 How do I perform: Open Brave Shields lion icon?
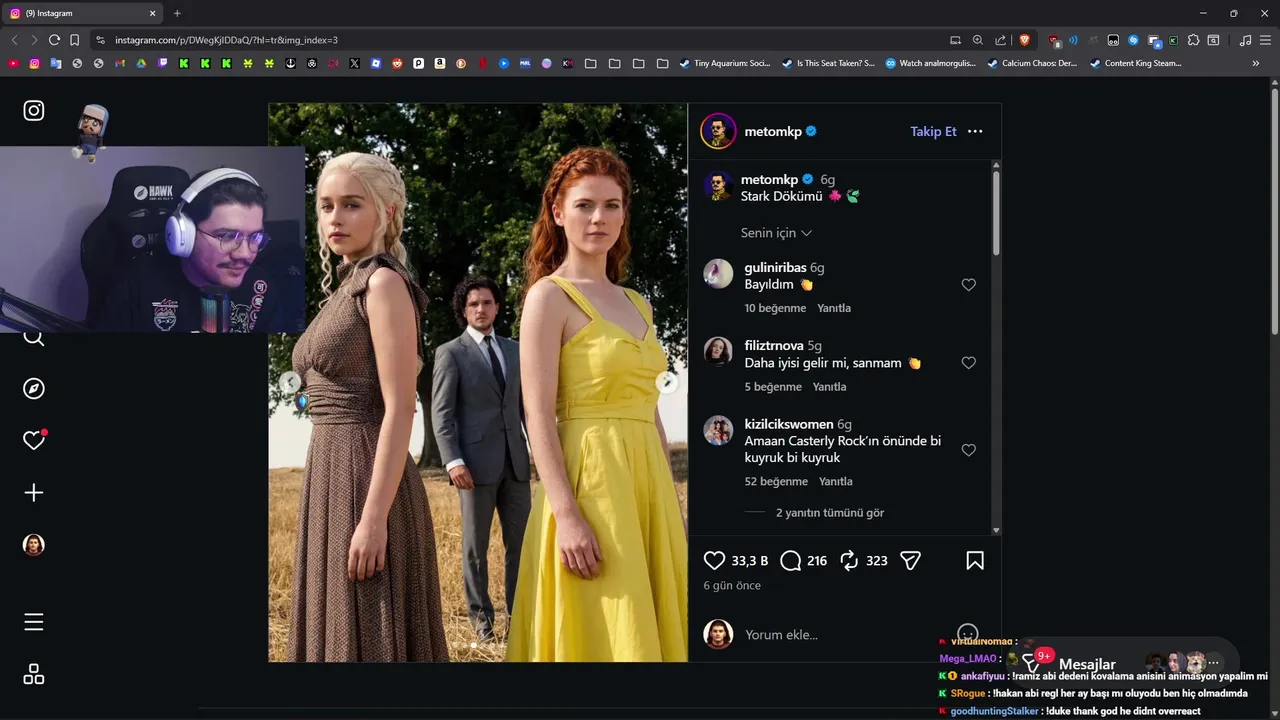[1024, 40]
